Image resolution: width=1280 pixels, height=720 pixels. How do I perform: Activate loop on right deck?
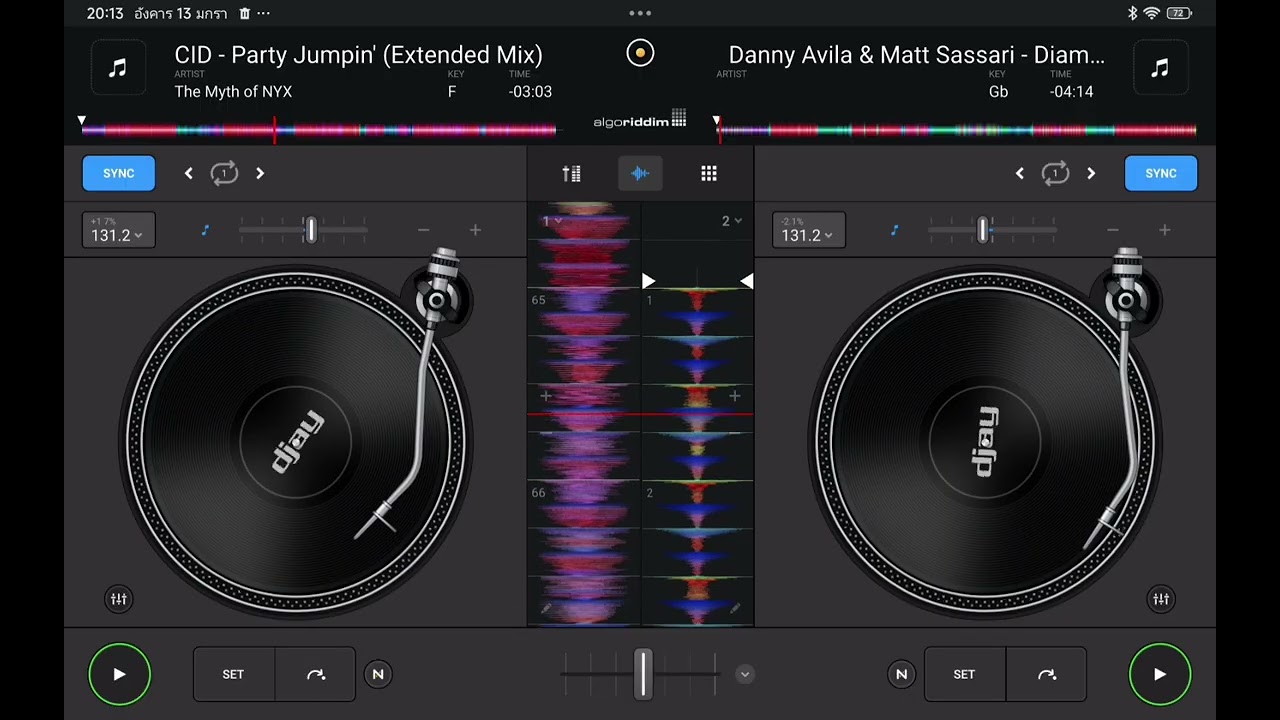coord(1055,173)
